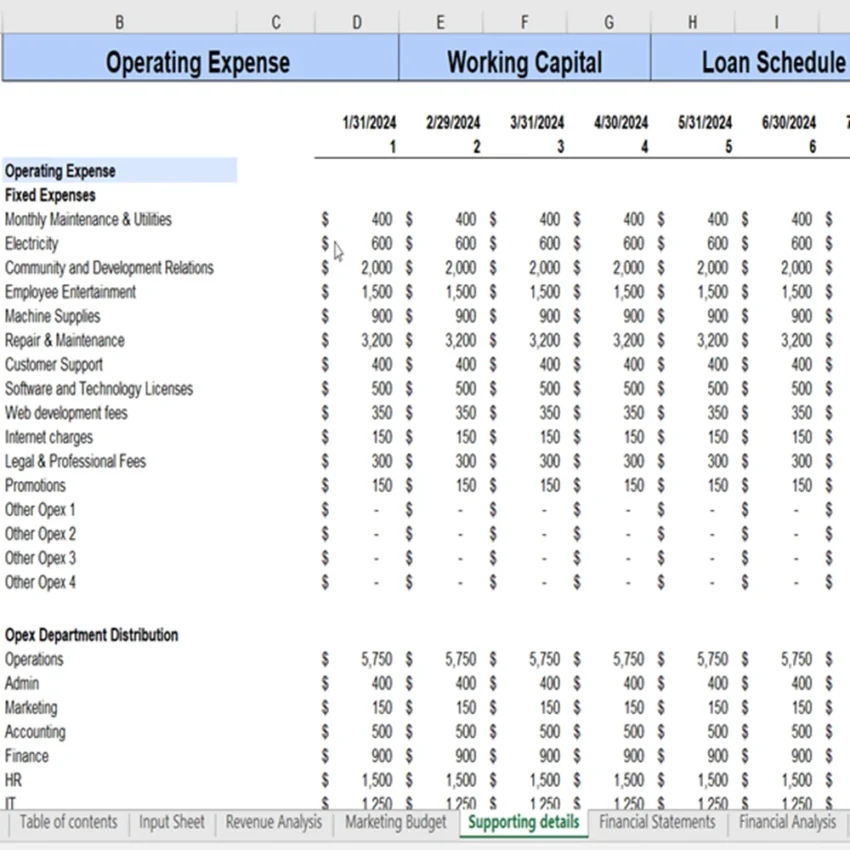Viewport: 850px width, 850px height.
Task: Click the Supporting details active tab
Action: [524, 822]
